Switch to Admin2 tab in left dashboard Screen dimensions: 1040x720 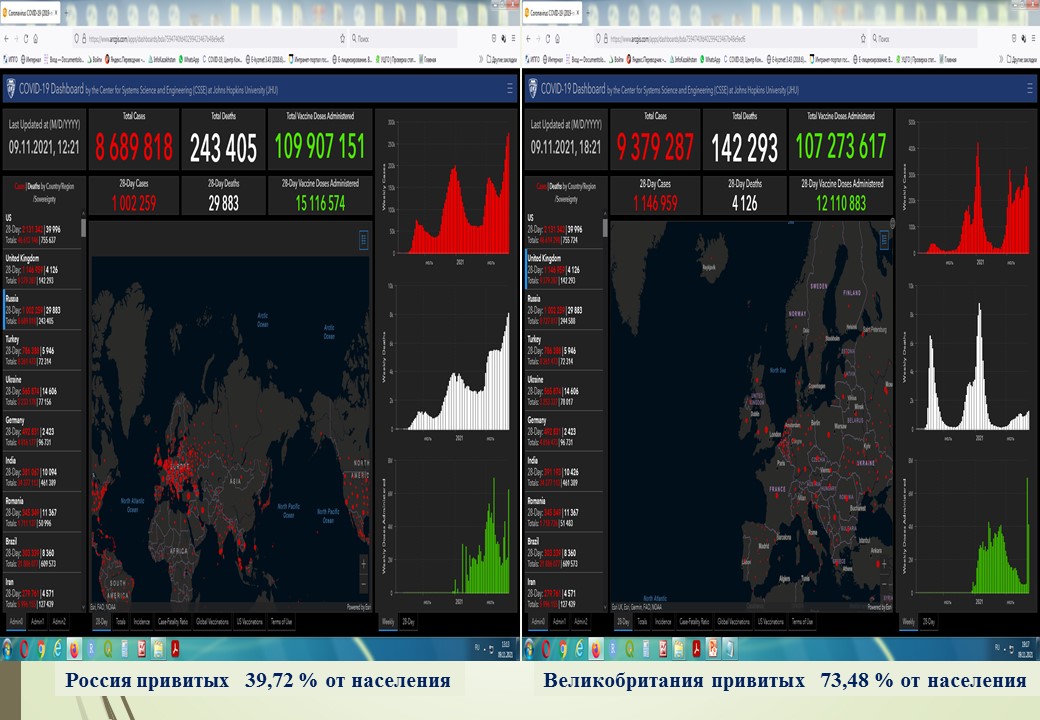(x=59, y=622)
